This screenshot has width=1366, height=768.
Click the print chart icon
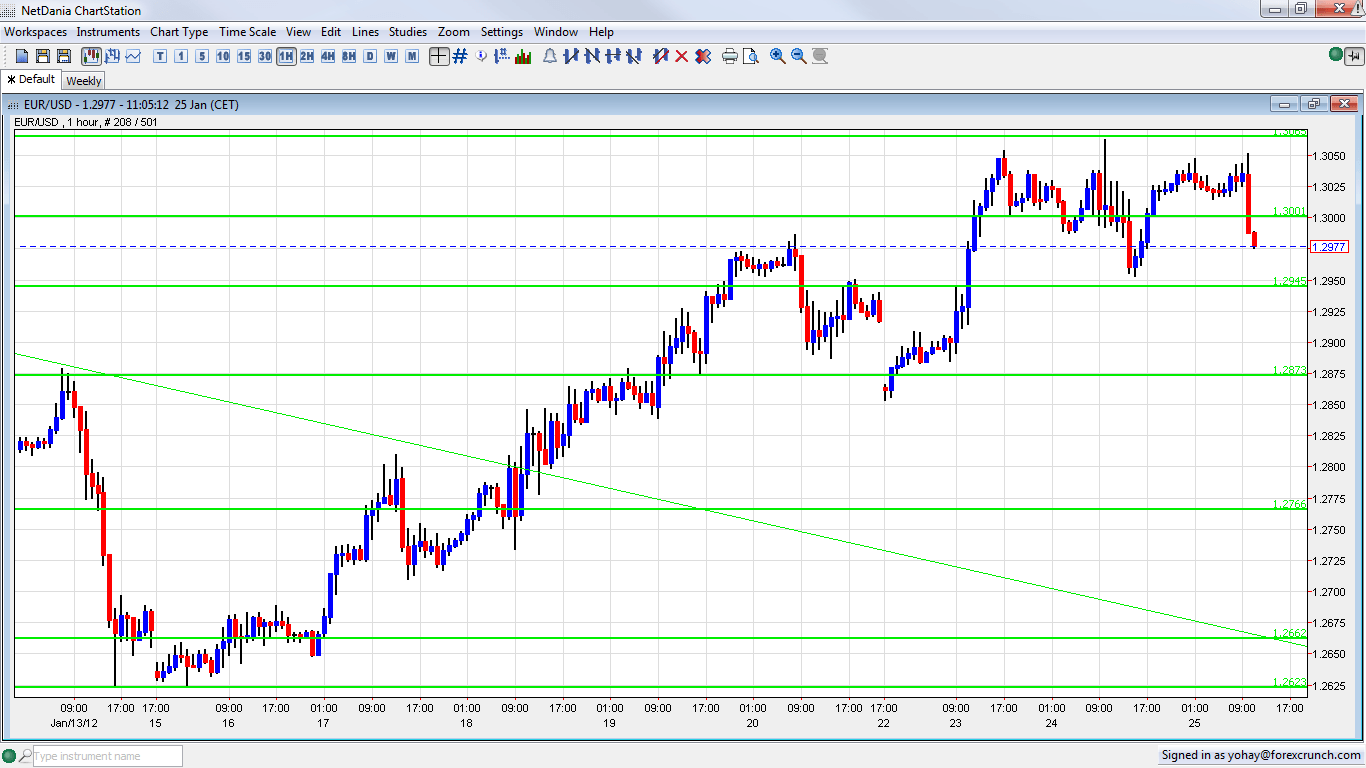click(730, 56)
